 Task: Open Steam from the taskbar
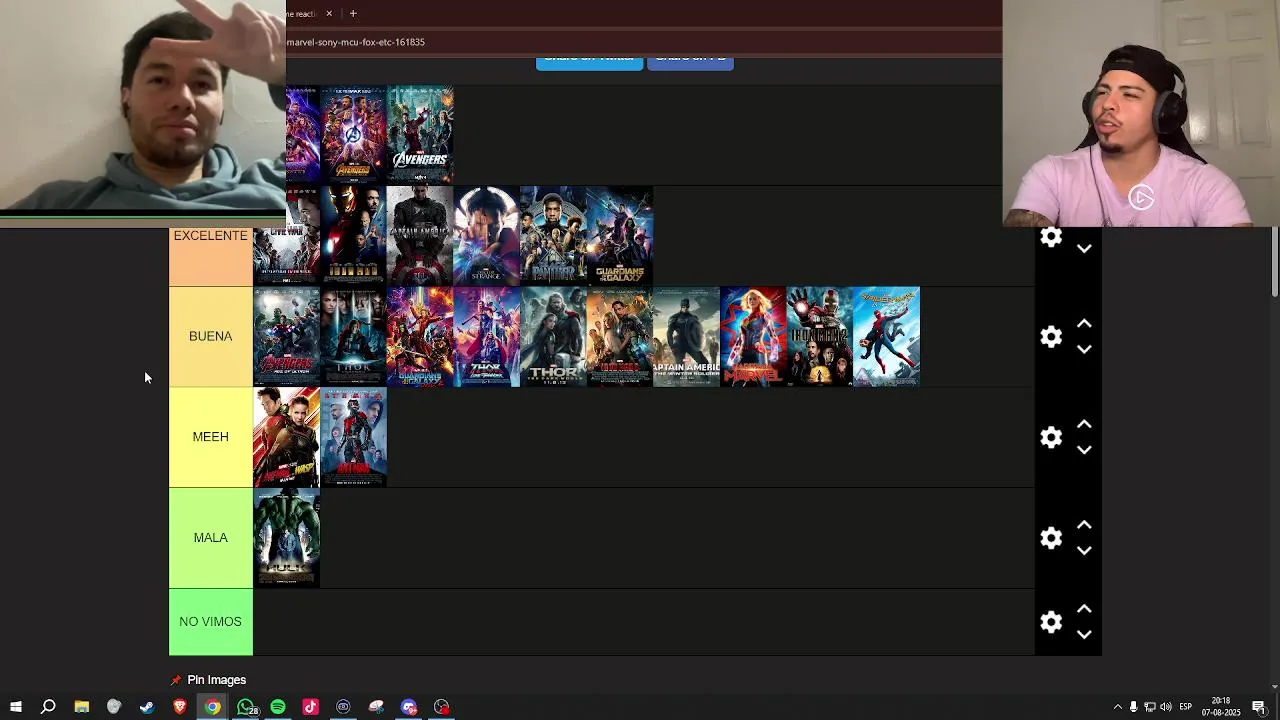(147, 707)
